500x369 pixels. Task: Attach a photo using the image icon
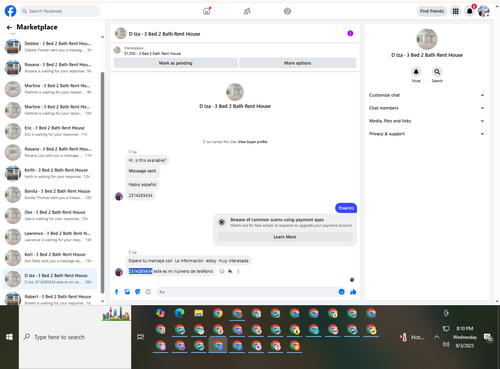[127, 292]
